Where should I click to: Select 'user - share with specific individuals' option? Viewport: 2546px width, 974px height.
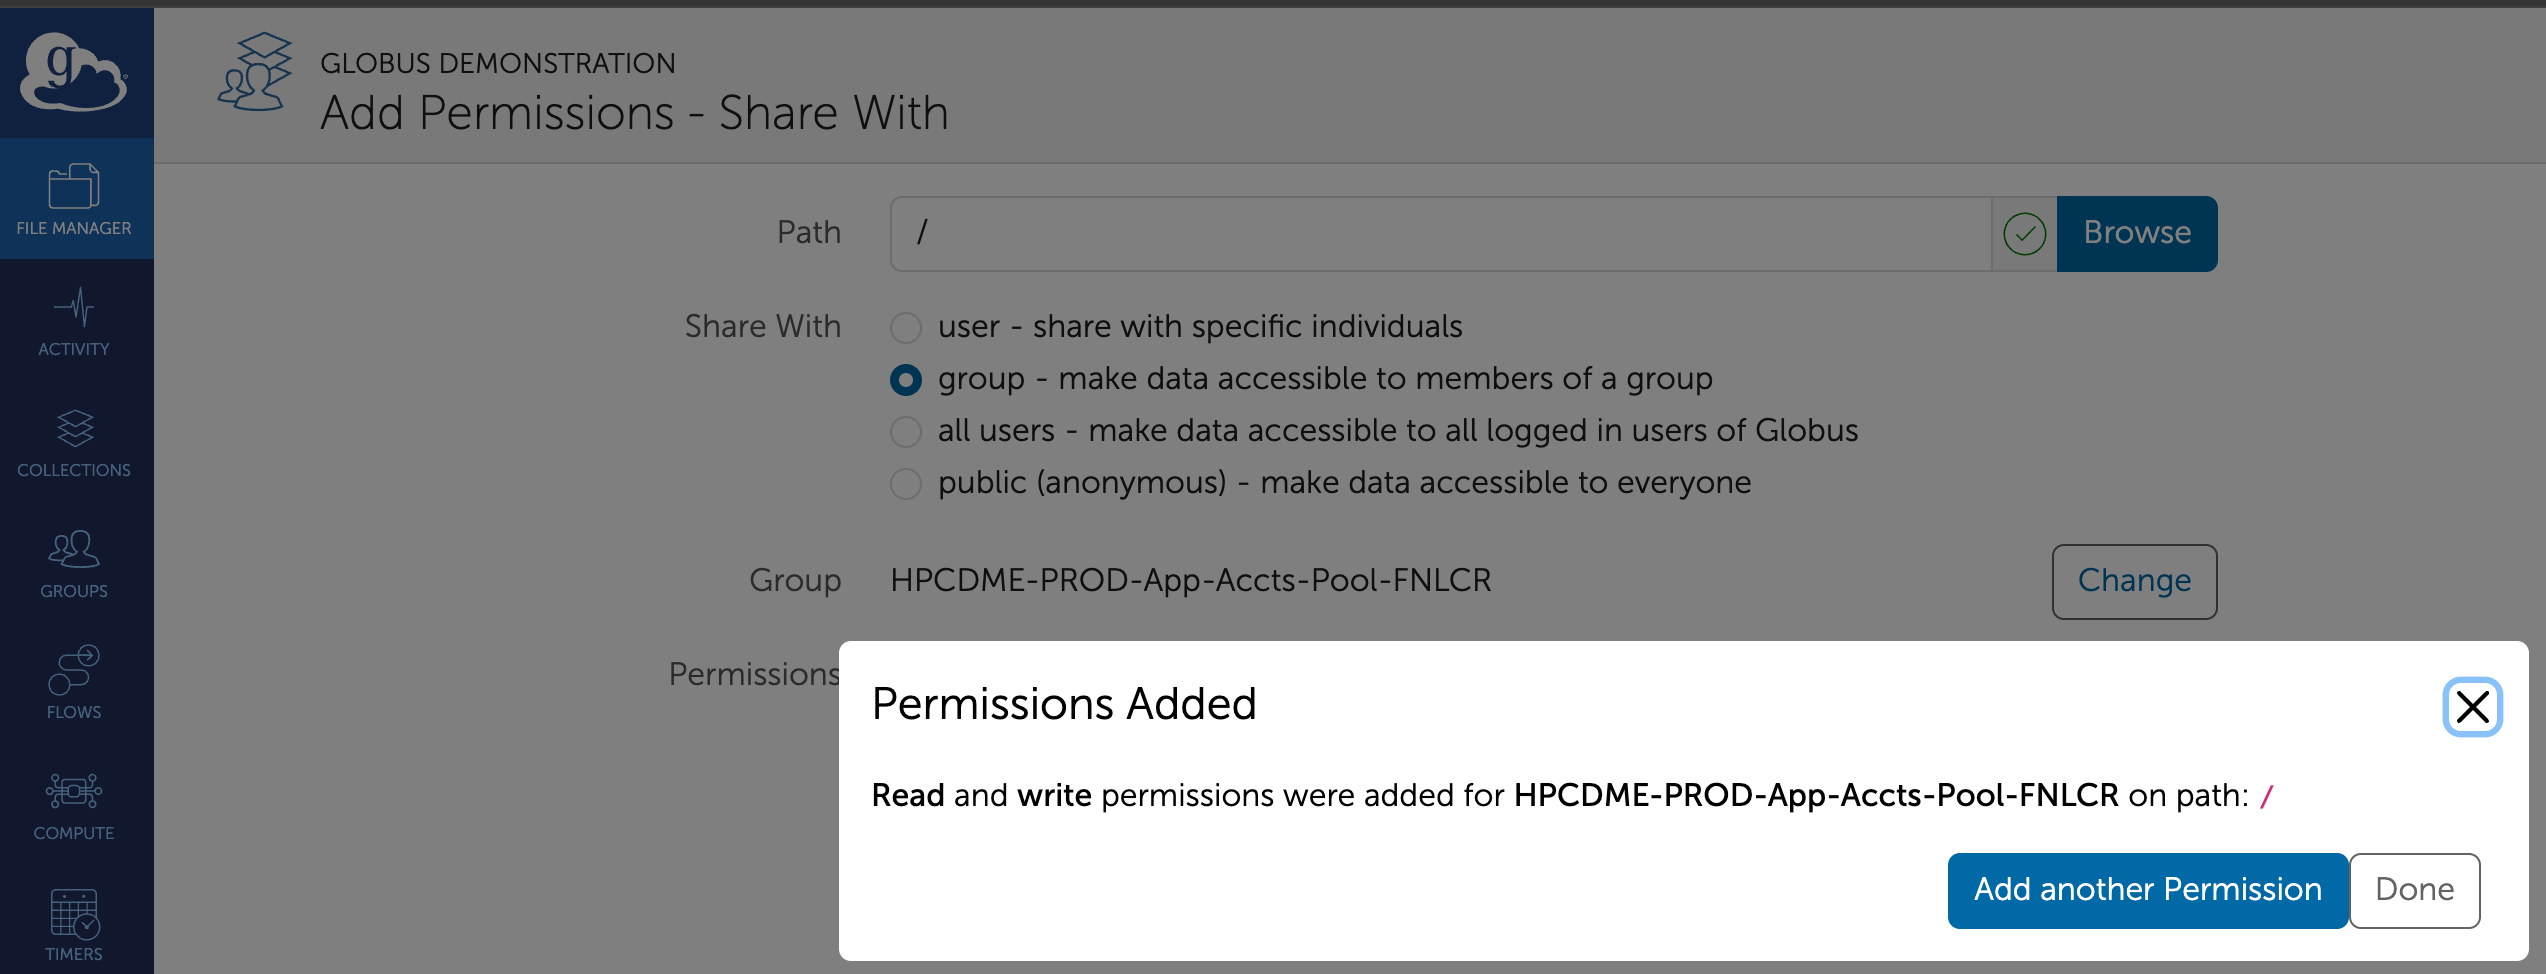pos(906,327)
